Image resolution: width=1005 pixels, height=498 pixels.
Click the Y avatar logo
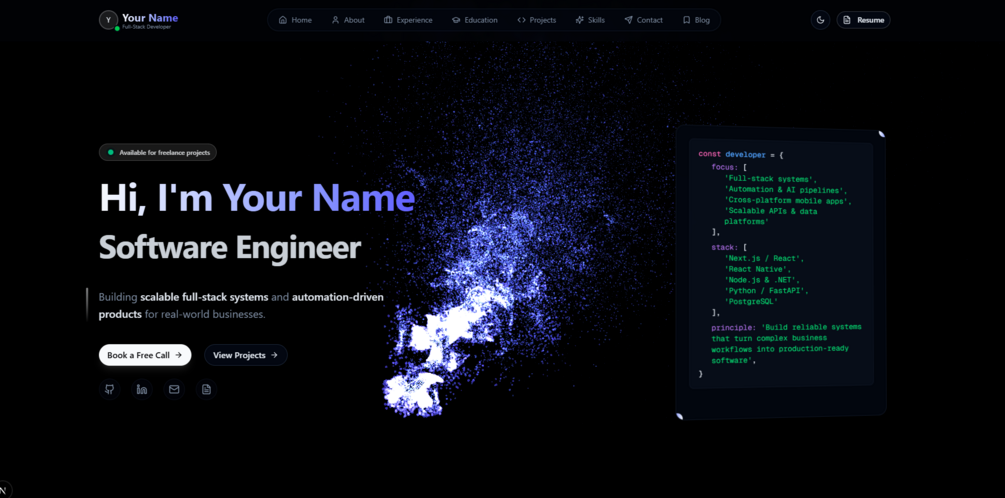point(108,20)
